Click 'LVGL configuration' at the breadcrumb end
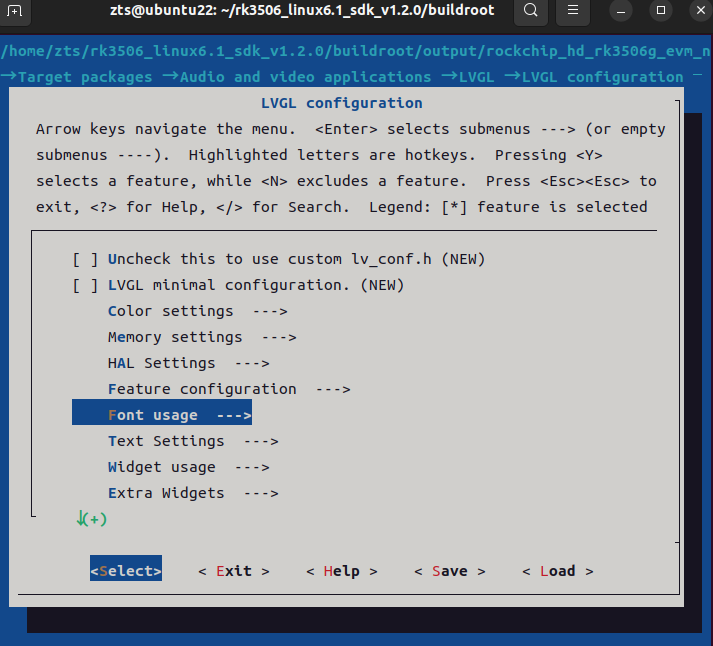Image resolution: width=713 pixels, height=646 pixels. tap(603, 77)
